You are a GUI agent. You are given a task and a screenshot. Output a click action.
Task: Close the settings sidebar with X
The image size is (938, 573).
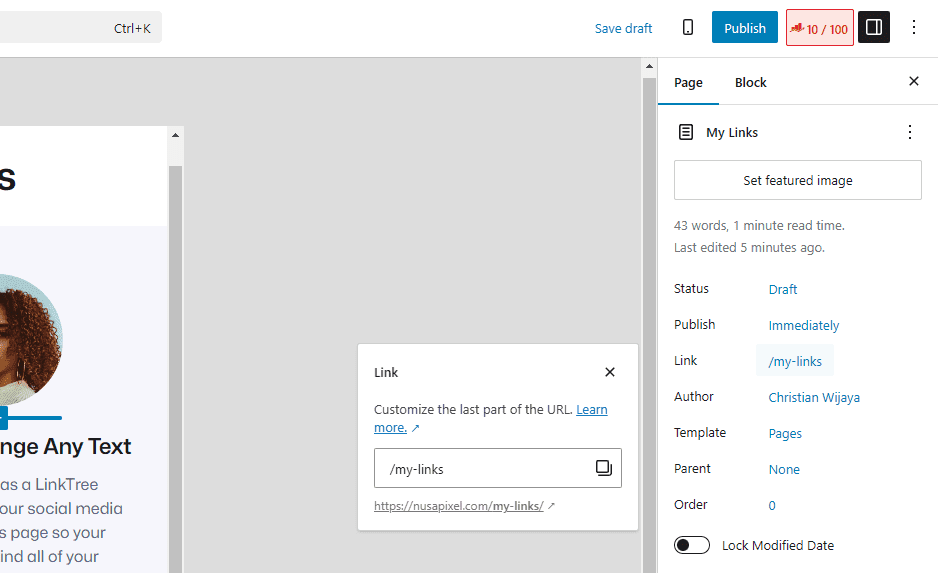913,82
